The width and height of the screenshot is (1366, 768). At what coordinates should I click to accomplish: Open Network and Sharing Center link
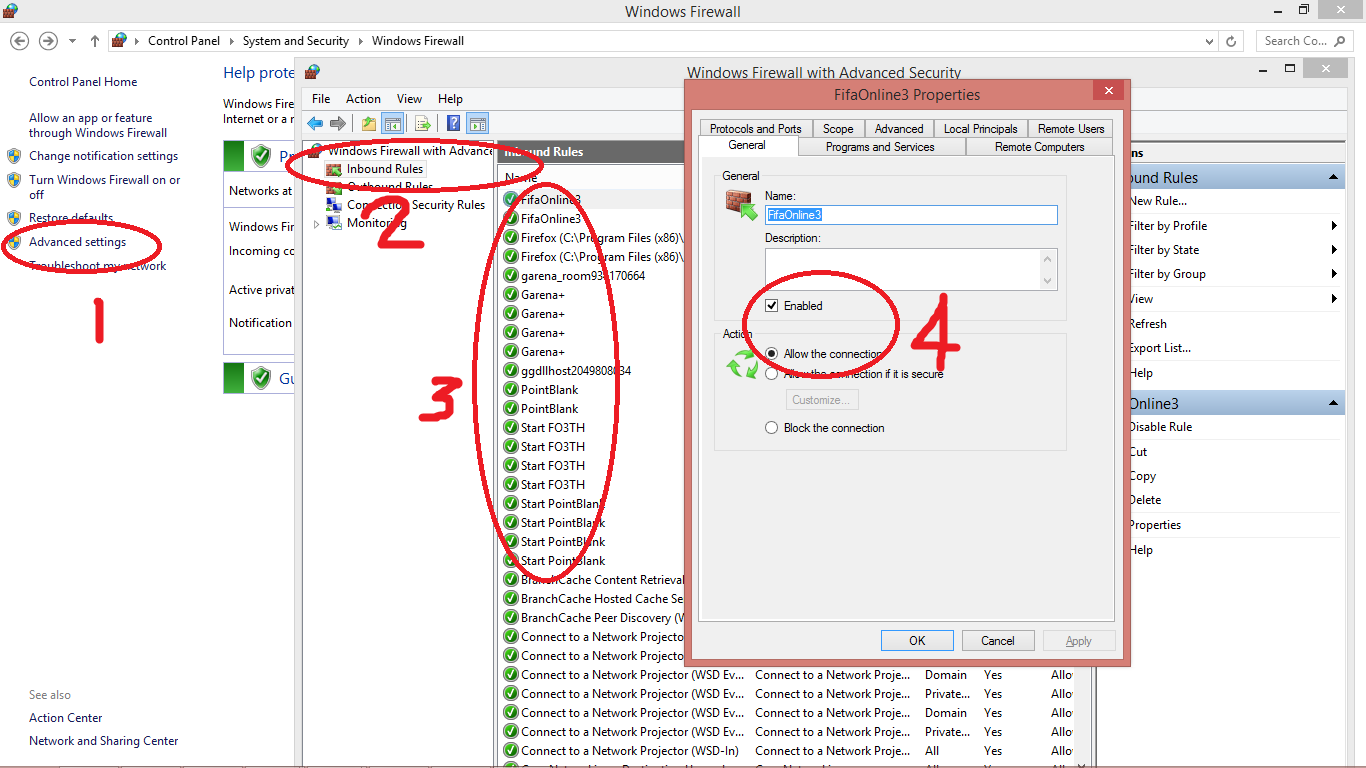click(103, 741)
